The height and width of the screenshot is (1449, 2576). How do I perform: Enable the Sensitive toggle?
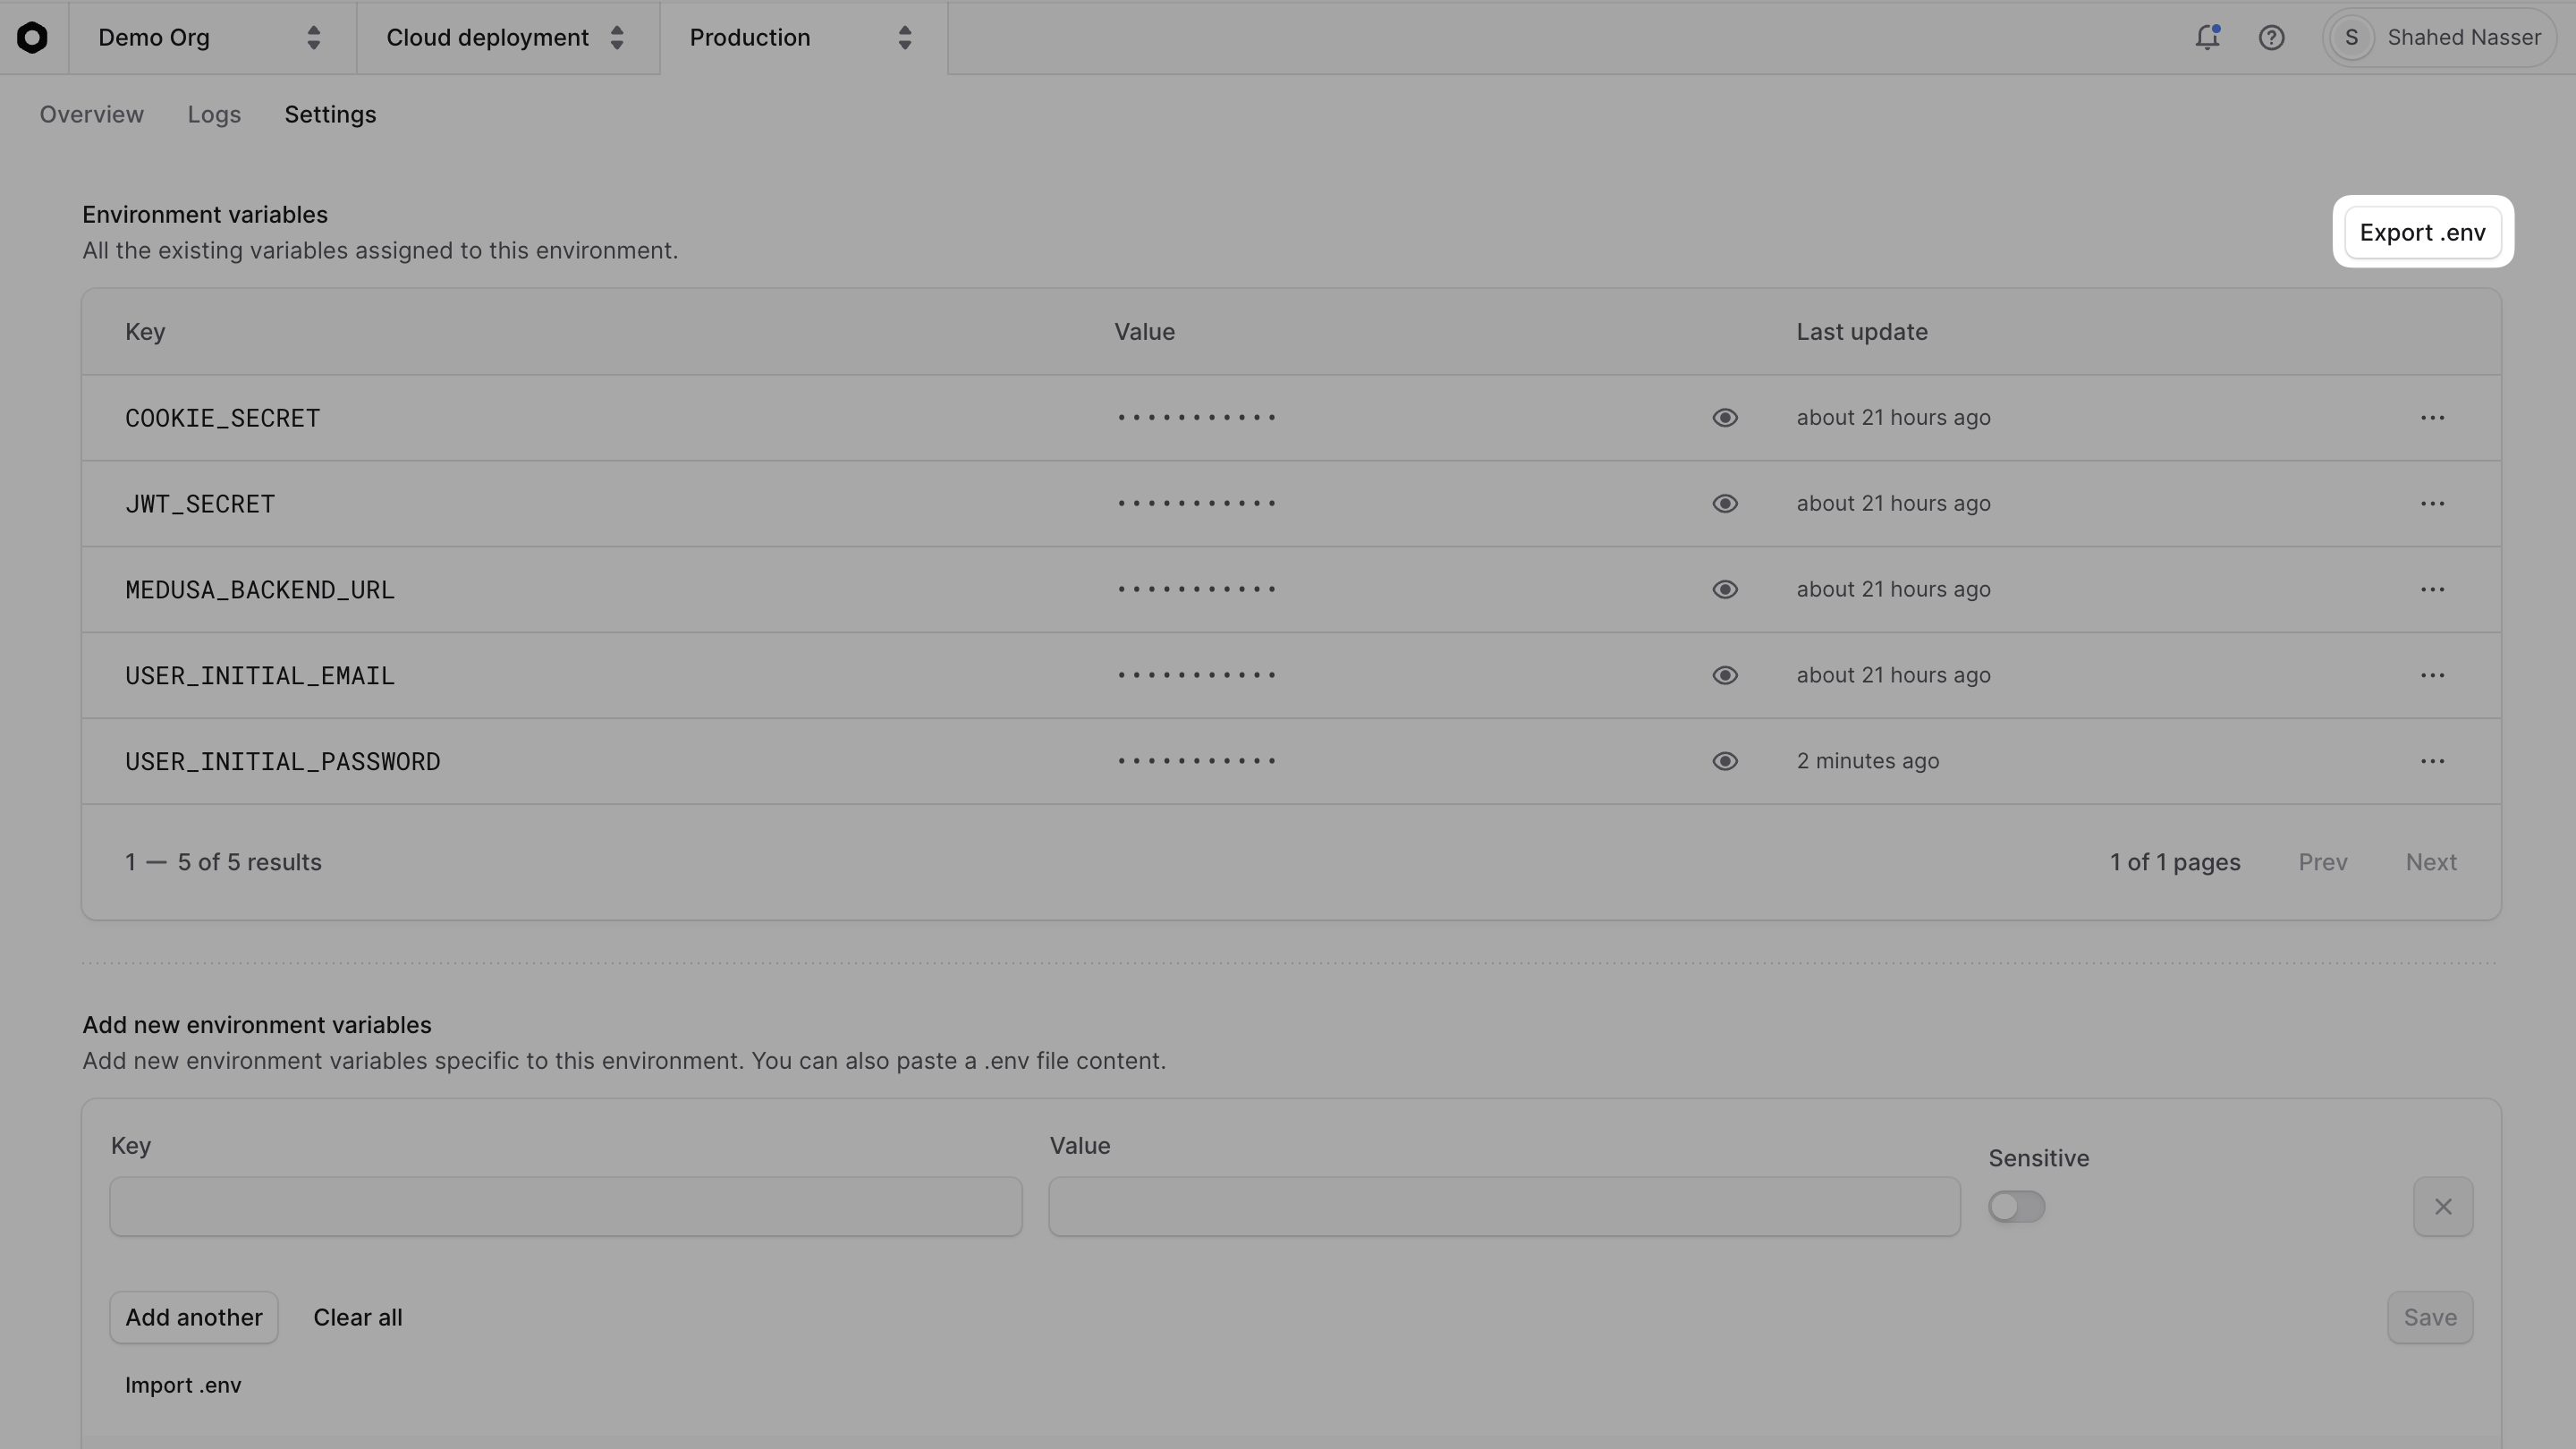(2016, 1206)
